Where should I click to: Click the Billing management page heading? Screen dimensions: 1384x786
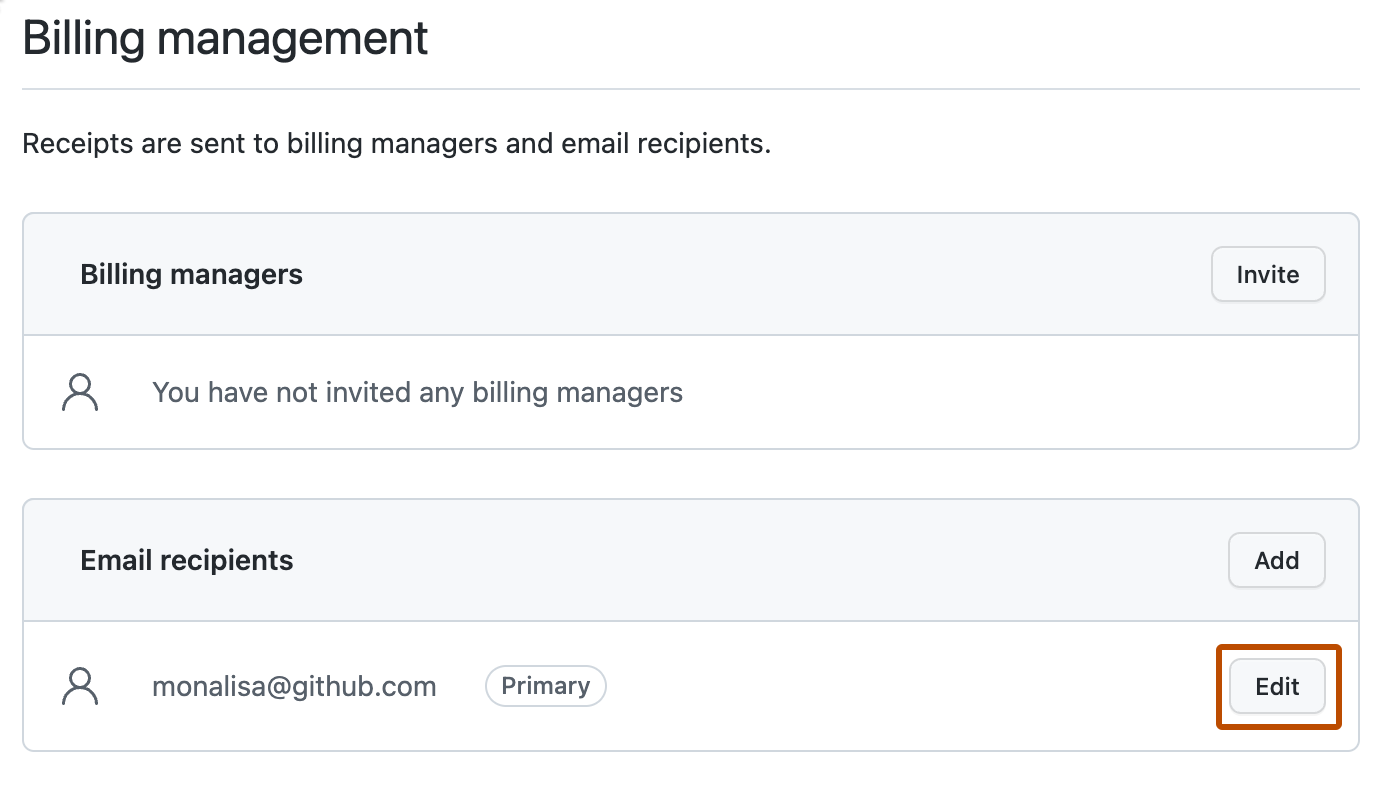225,39
